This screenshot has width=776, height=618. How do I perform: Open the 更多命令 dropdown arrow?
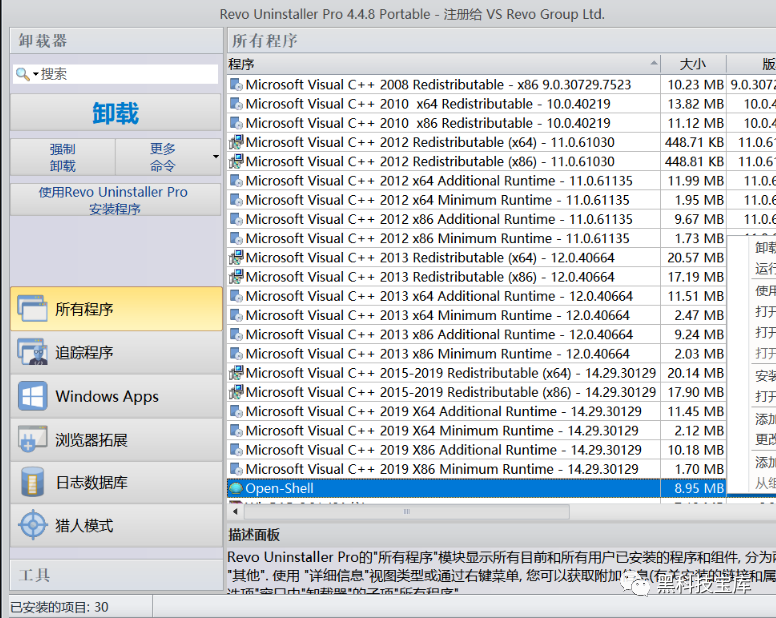coord(216,157)
